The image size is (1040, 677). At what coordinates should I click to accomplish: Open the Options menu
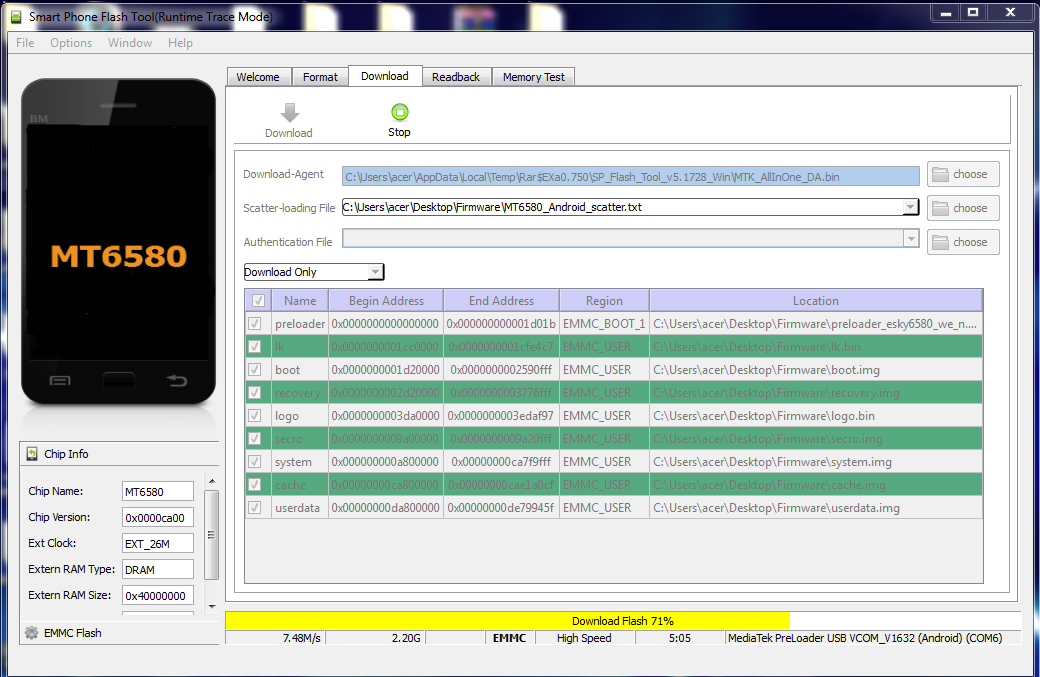point(71,42)
